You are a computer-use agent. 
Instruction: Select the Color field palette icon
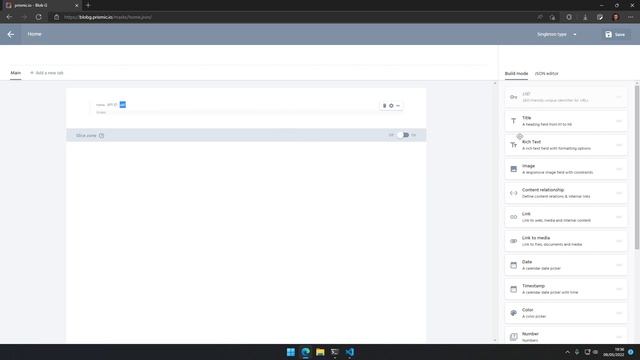513,313
